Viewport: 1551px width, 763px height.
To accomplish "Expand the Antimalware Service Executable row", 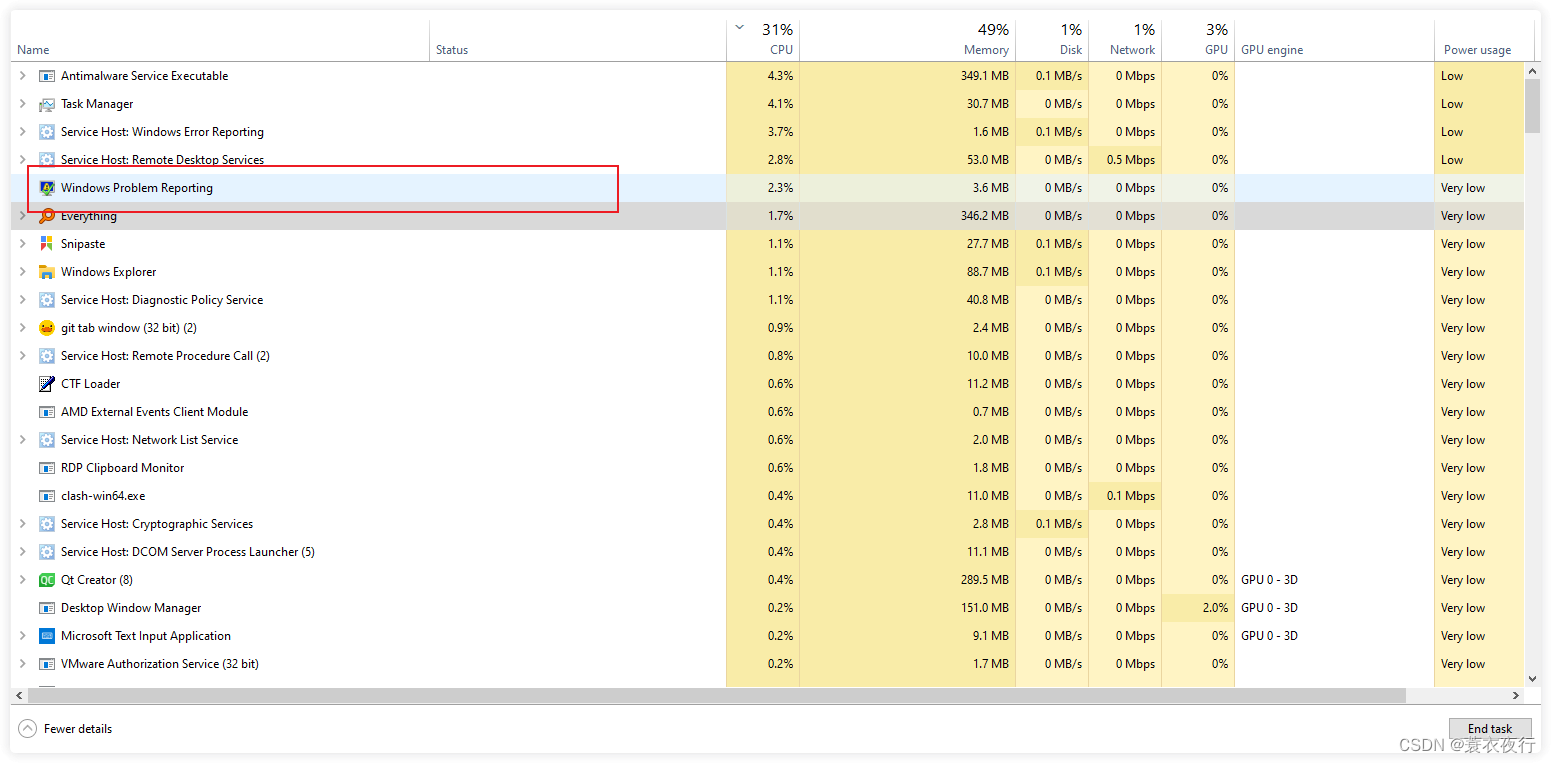I will click(23, 76).
